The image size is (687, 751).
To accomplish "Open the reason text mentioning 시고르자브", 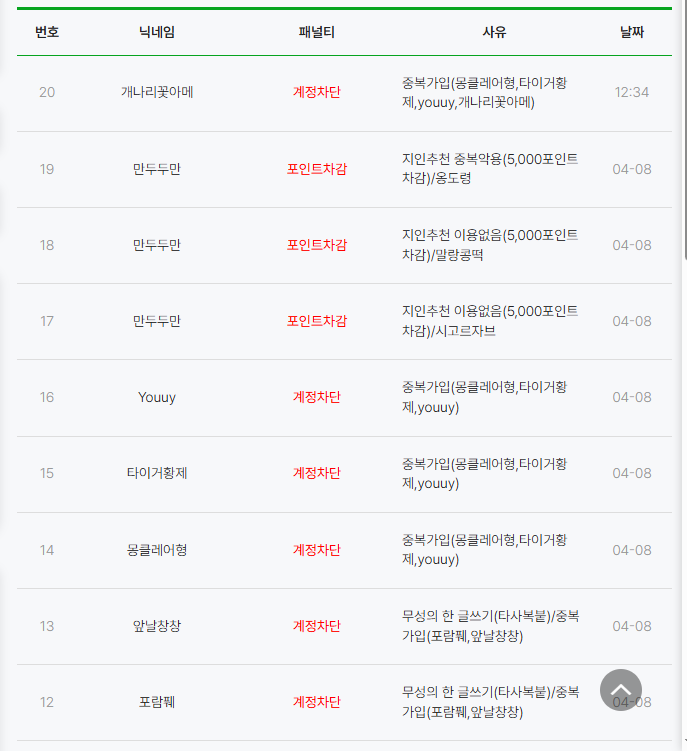I will 490,321.
